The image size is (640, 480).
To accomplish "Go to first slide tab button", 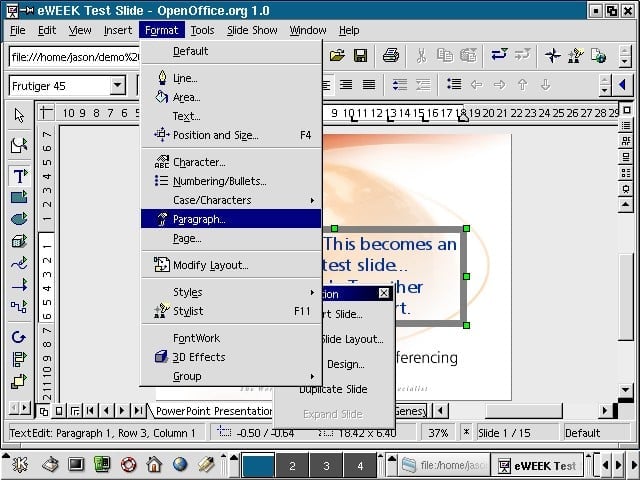I will coord(91,411).
